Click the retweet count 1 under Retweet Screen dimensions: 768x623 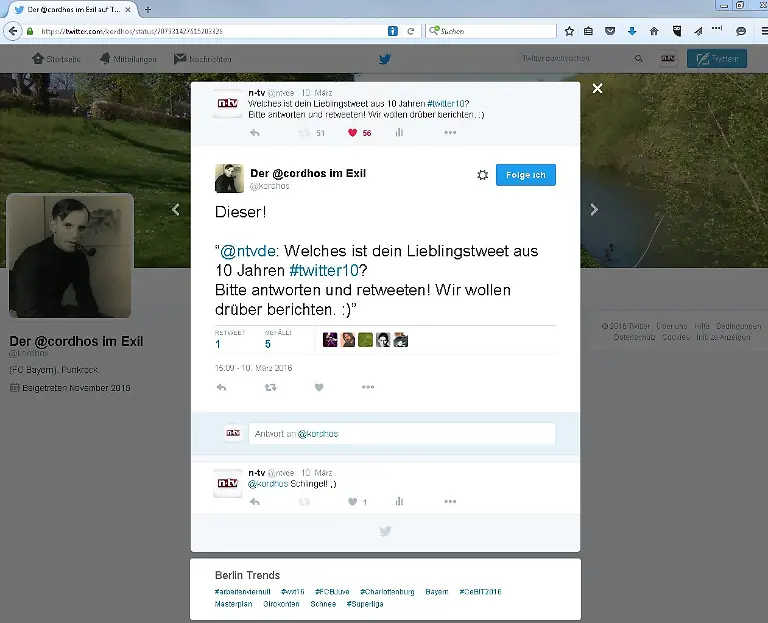point(217,344)
